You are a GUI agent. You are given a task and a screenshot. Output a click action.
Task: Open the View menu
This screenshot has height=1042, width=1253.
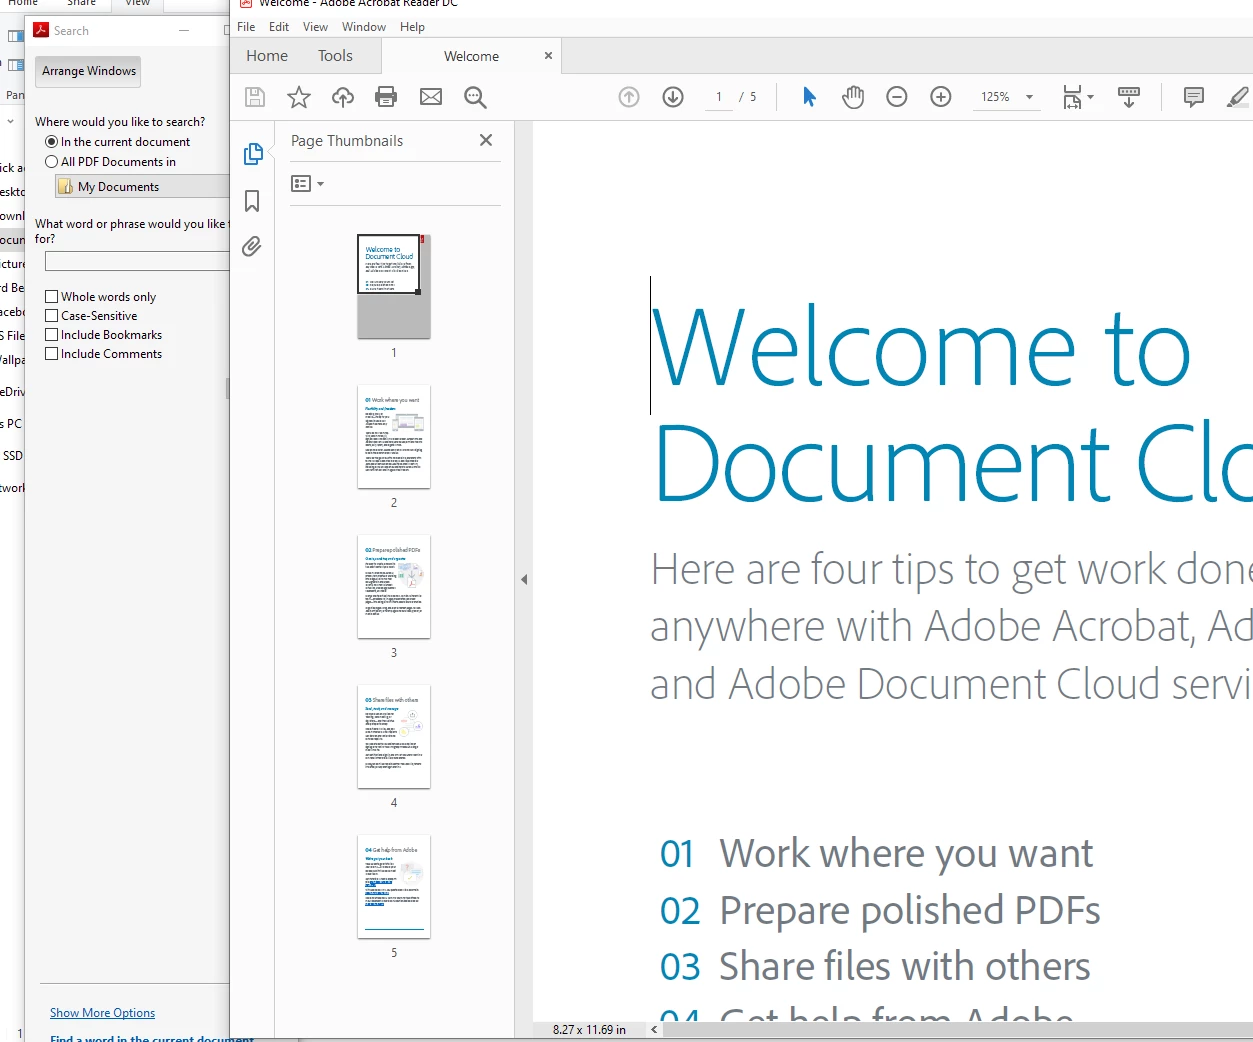coord(315,27)
